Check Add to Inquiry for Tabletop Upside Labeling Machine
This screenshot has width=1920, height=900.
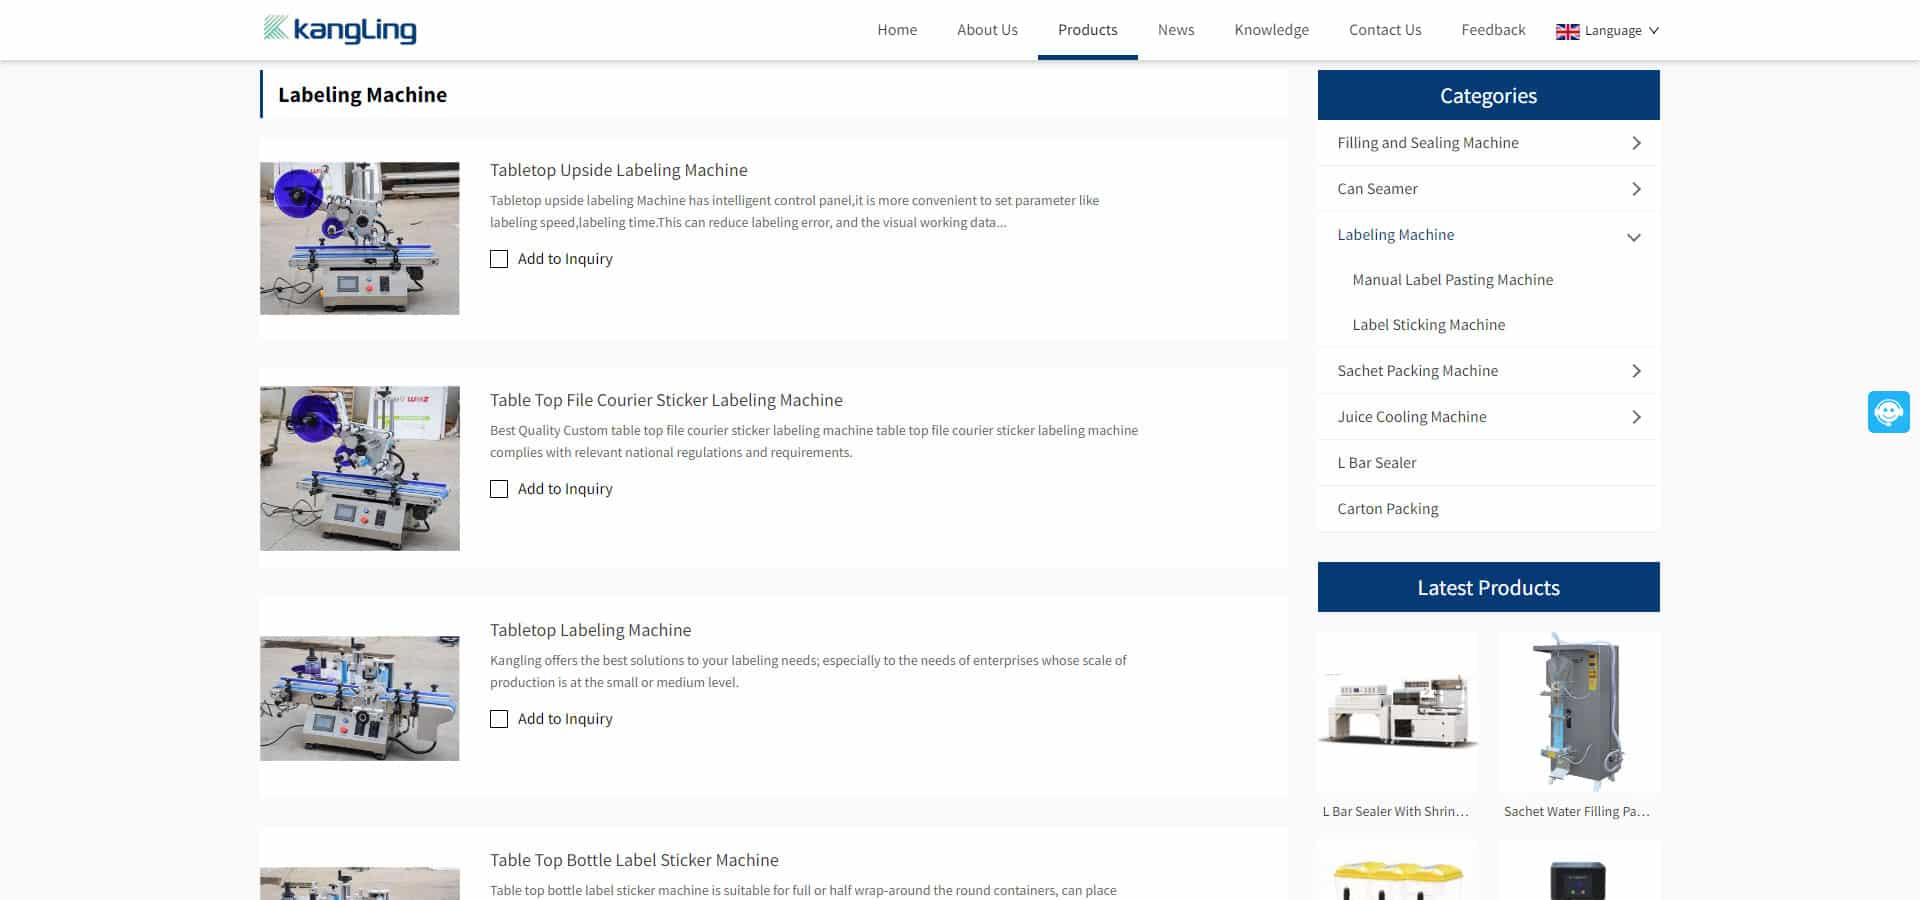(x=499, y=259)
